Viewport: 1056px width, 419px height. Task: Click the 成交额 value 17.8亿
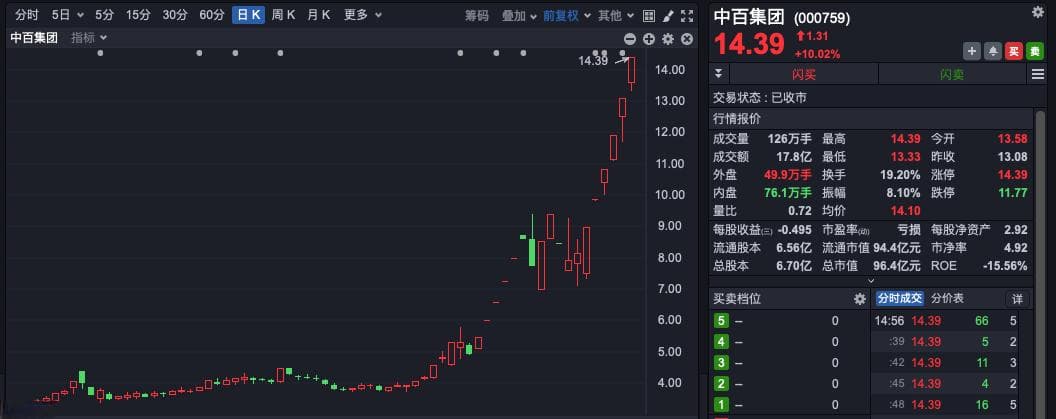[x=795, y=157]
